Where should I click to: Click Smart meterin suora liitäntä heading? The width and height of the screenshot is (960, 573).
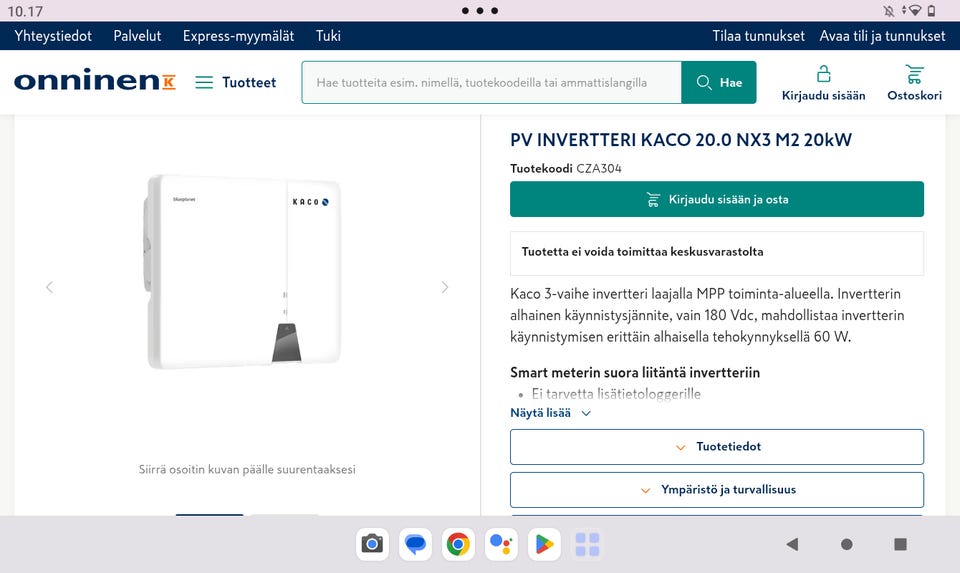[x=635, y=372]
